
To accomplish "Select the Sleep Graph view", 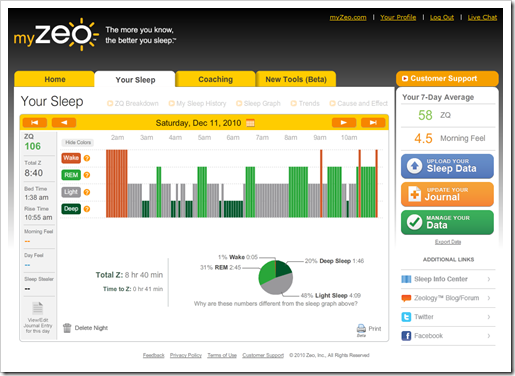I will pos(258,103).
